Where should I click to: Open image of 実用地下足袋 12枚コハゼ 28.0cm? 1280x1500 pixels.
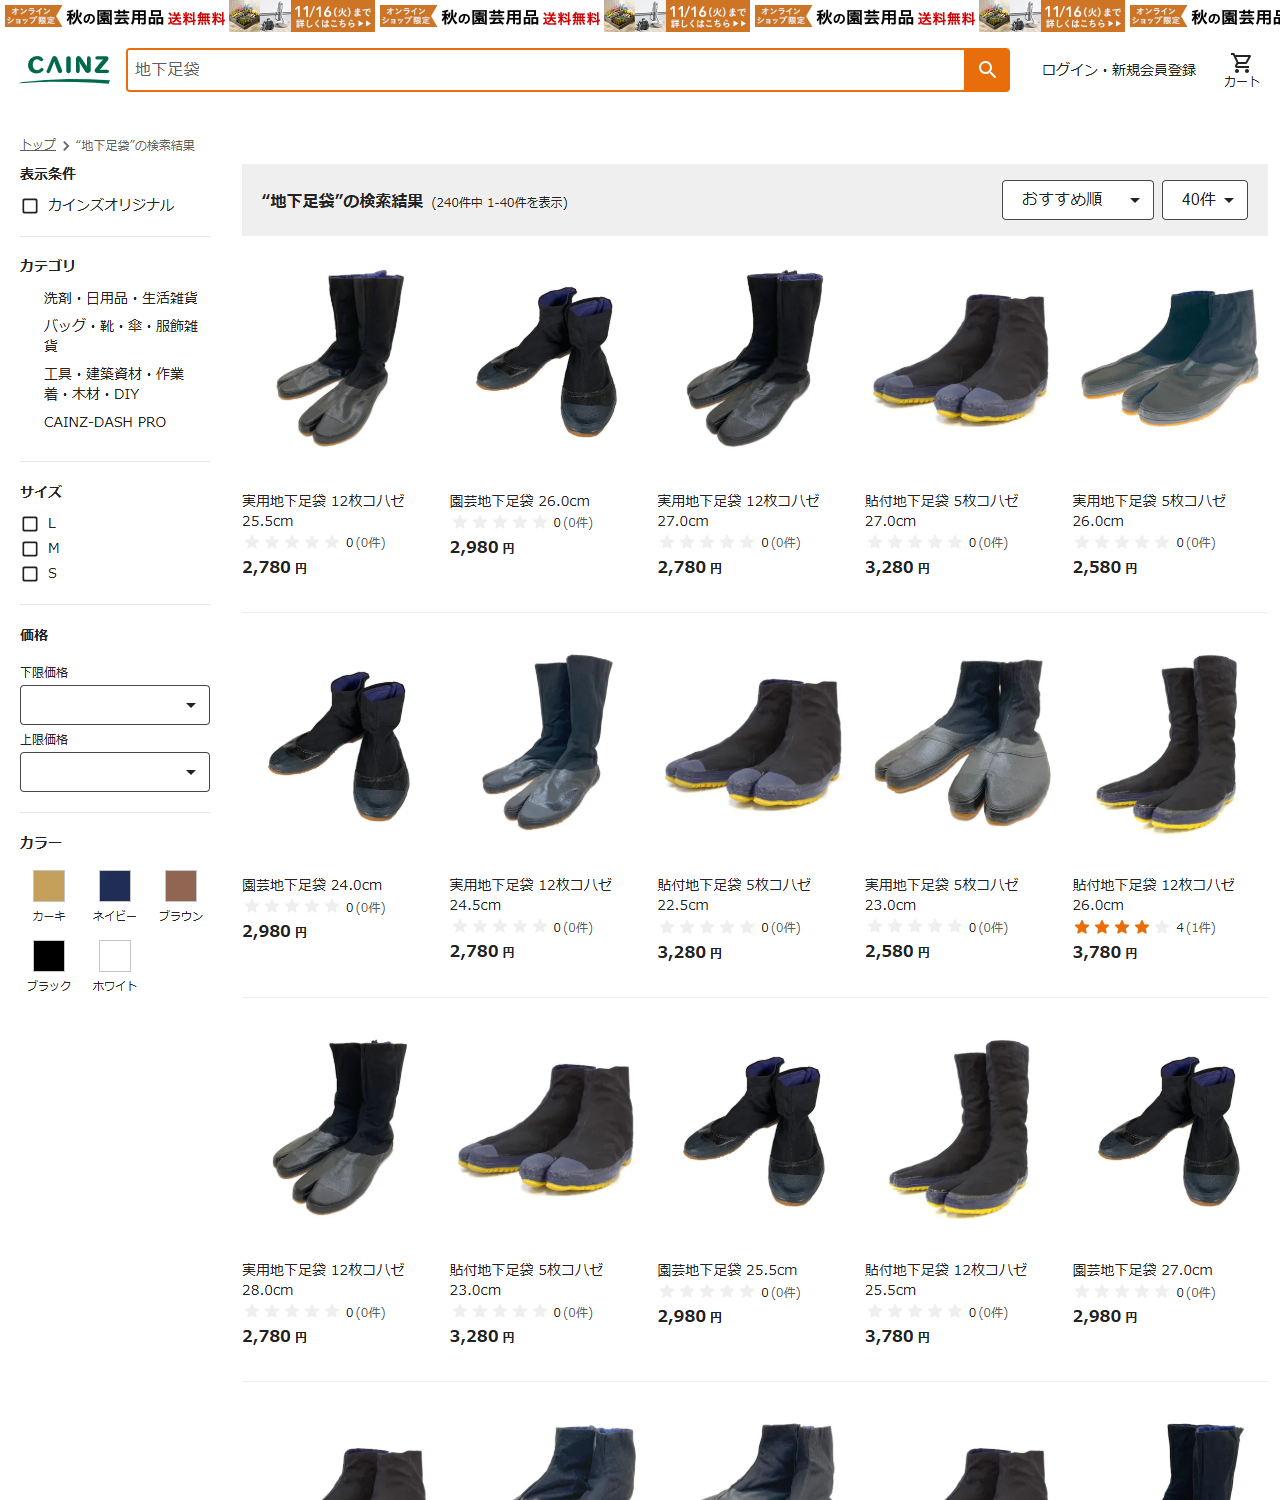[338, 1128]
